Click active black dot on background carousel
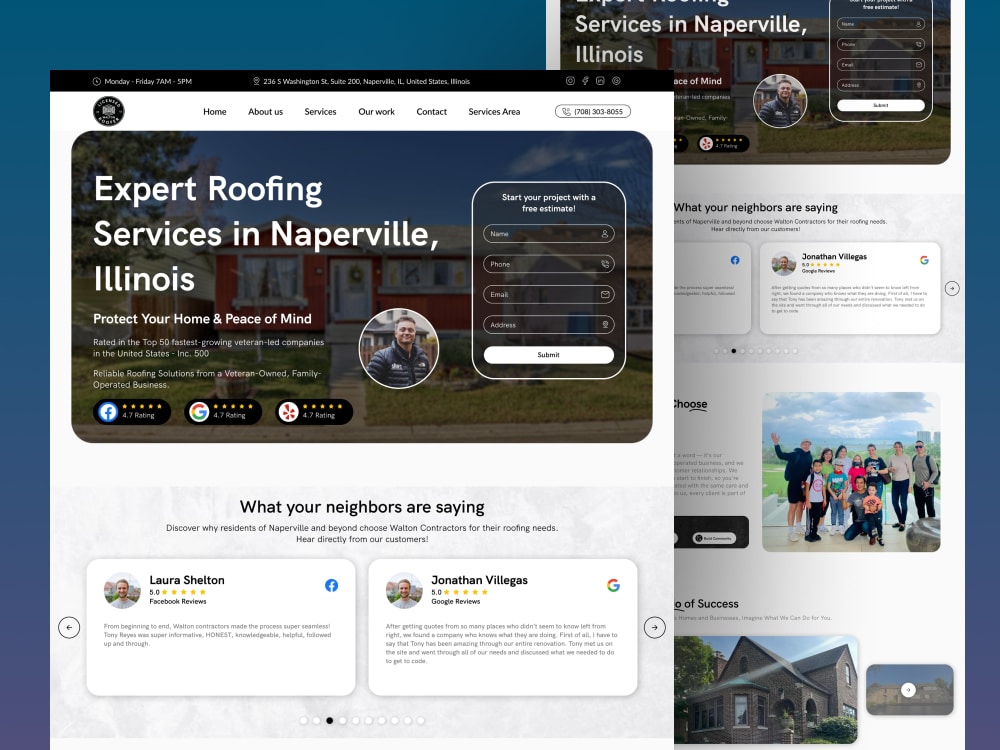 pyautogui.click(x=733, y=351)
